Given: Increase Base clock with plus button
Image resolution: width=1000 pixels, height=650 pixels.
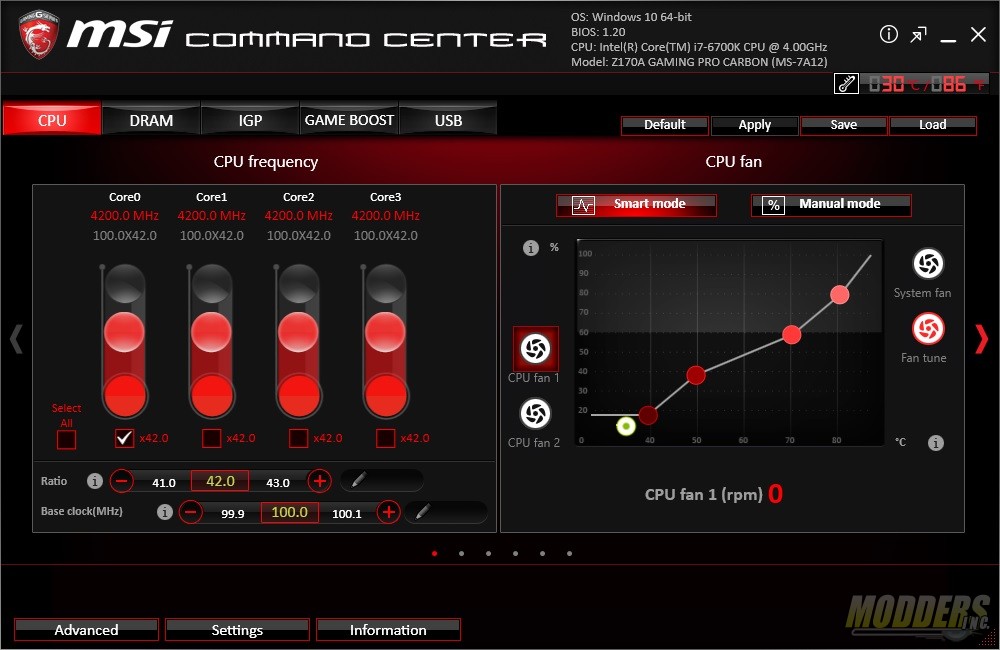Looking at the screenshot, I should tap(388, 512).
